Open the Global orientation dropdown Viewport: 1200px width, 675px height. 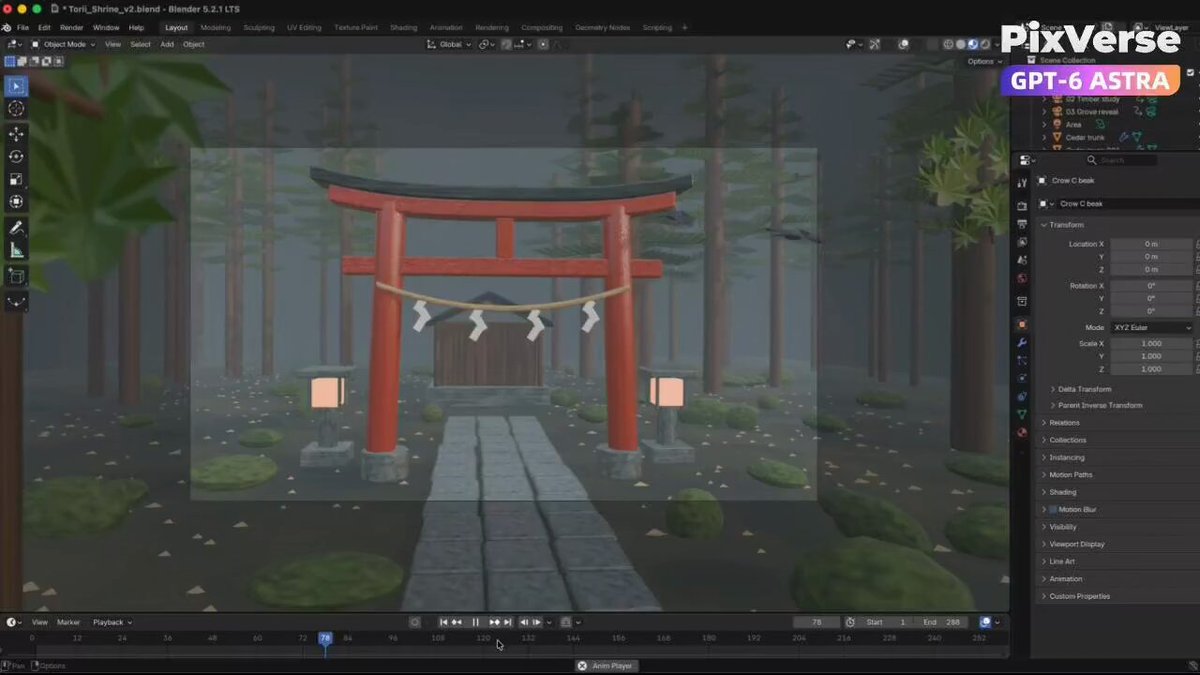coord(449,44)
